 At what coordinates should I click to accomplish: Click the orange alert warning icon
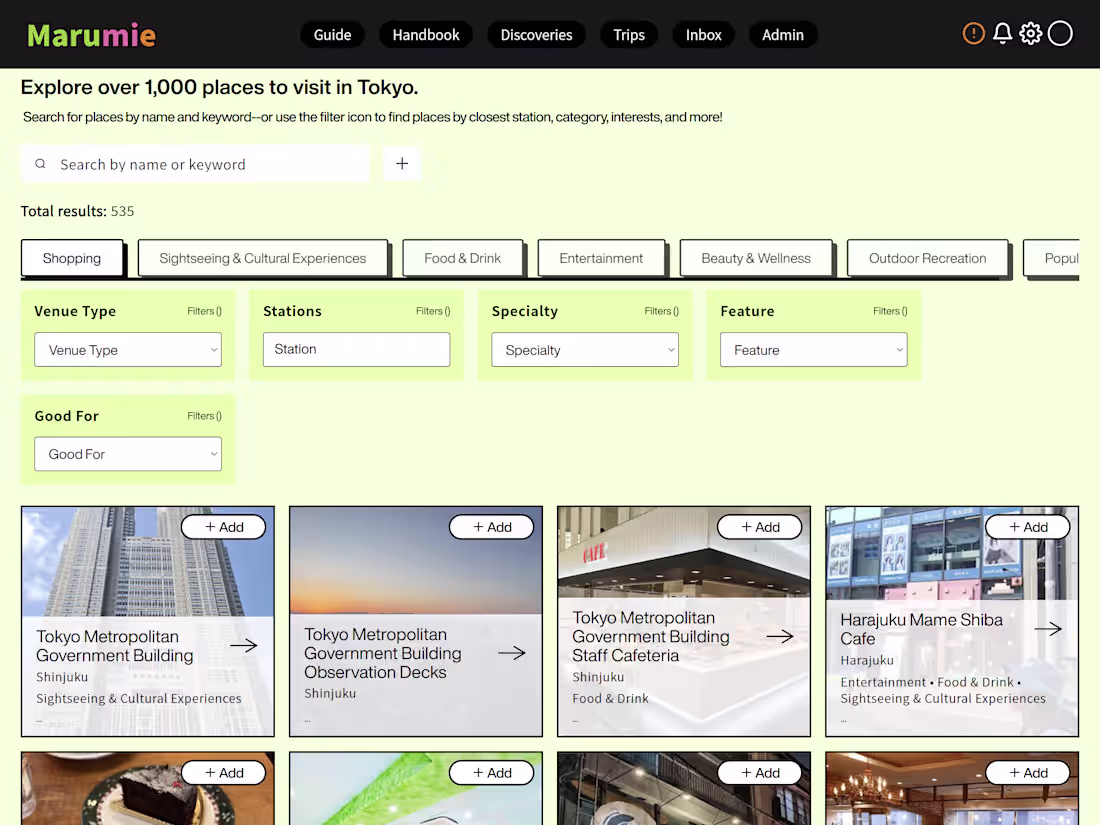[x=973, y=33]
